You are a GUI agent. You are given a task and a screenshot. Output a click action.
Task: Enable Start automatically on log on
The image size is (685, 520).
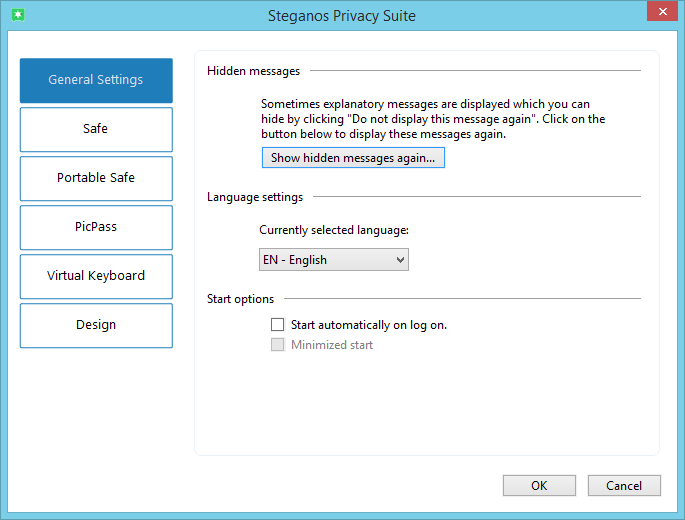[278, 325]
